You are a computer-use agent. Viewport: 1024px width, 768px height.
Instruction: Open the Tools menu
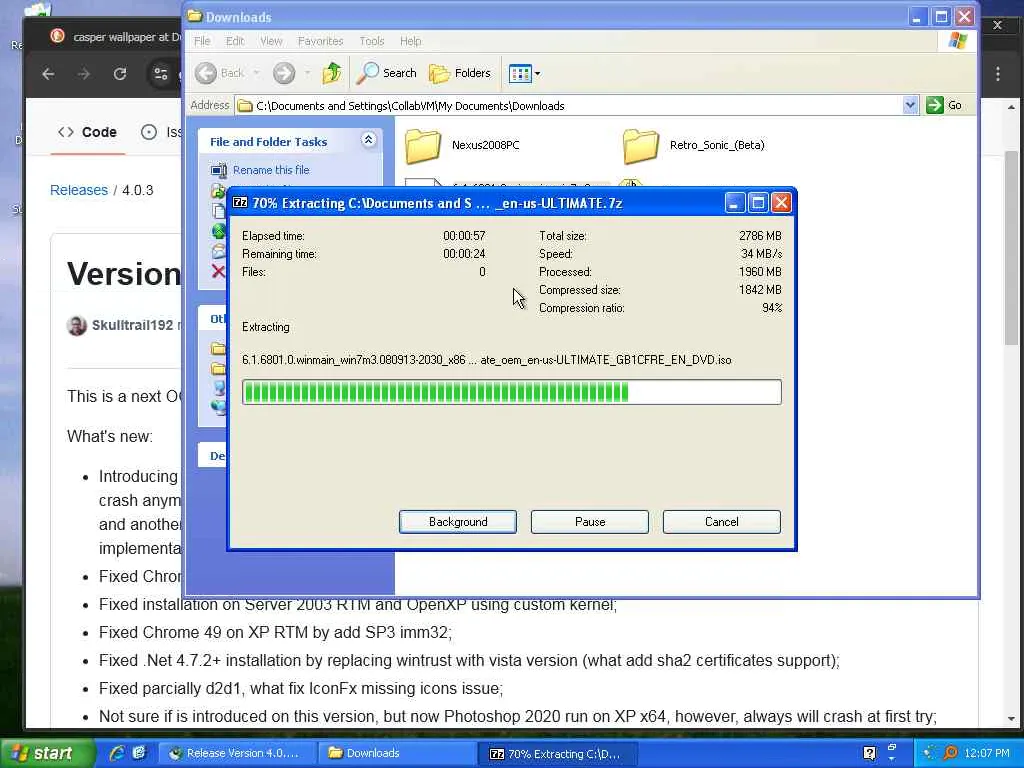tap(372, 41)
